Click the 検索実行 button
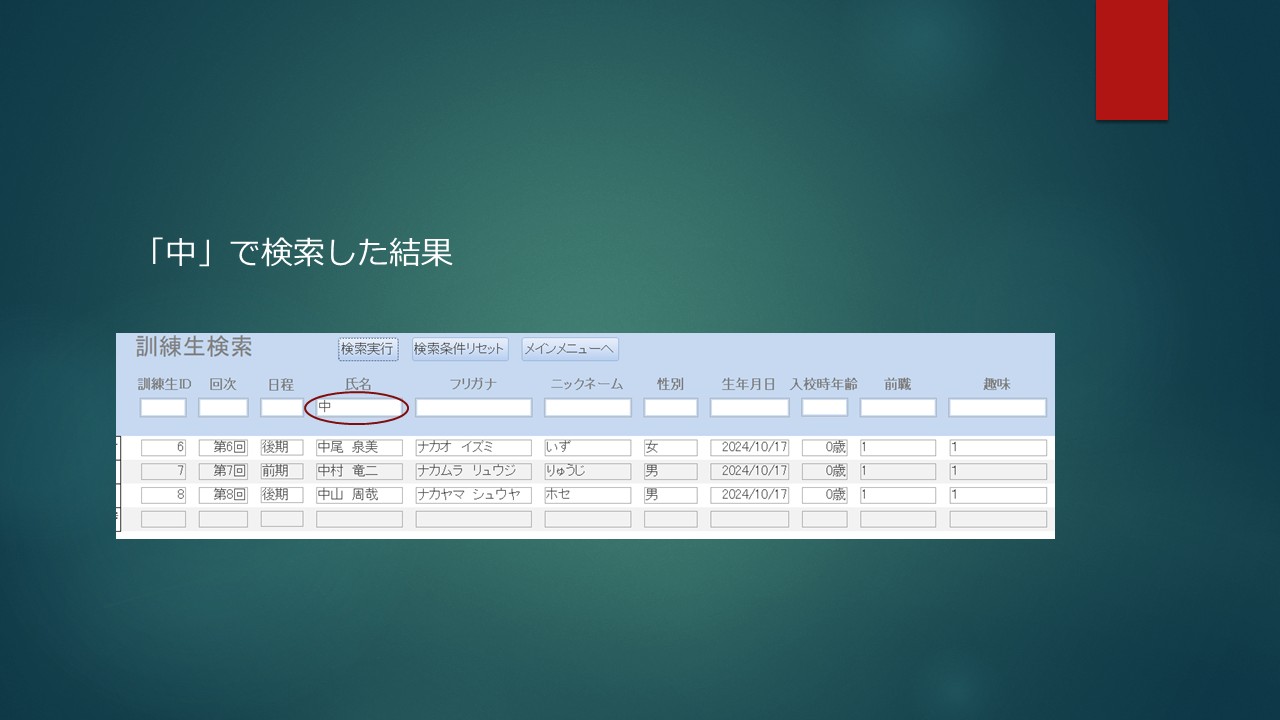1280x720 pixels. pos(368,349)
